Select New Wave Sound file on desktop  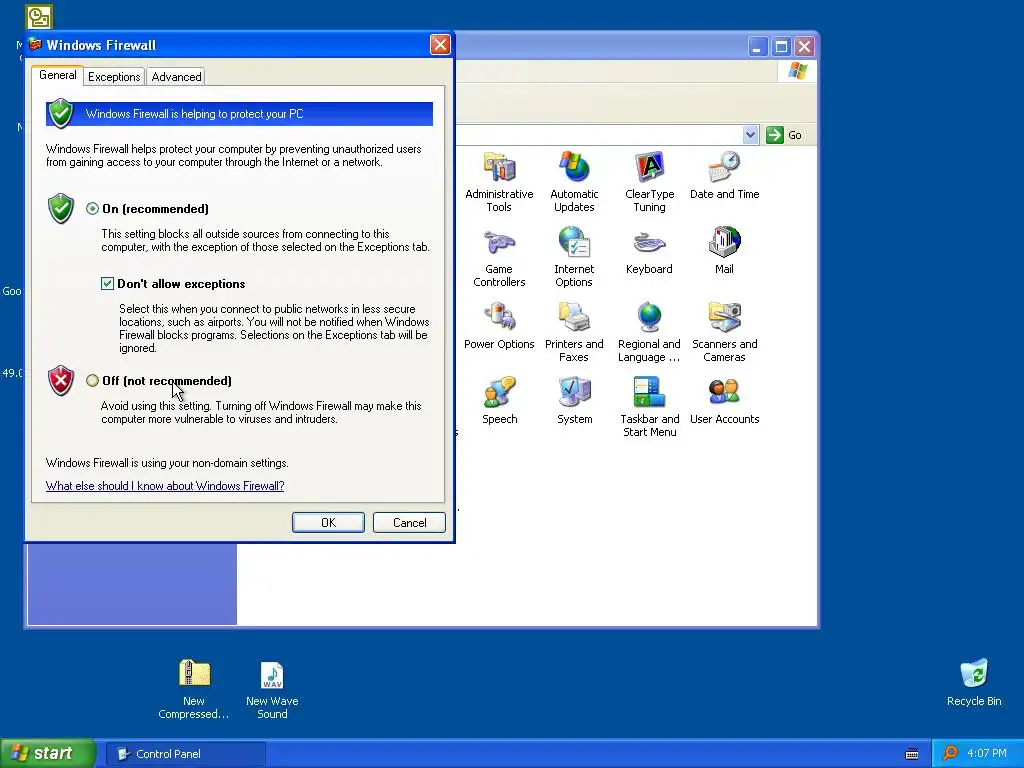(272, 690)
